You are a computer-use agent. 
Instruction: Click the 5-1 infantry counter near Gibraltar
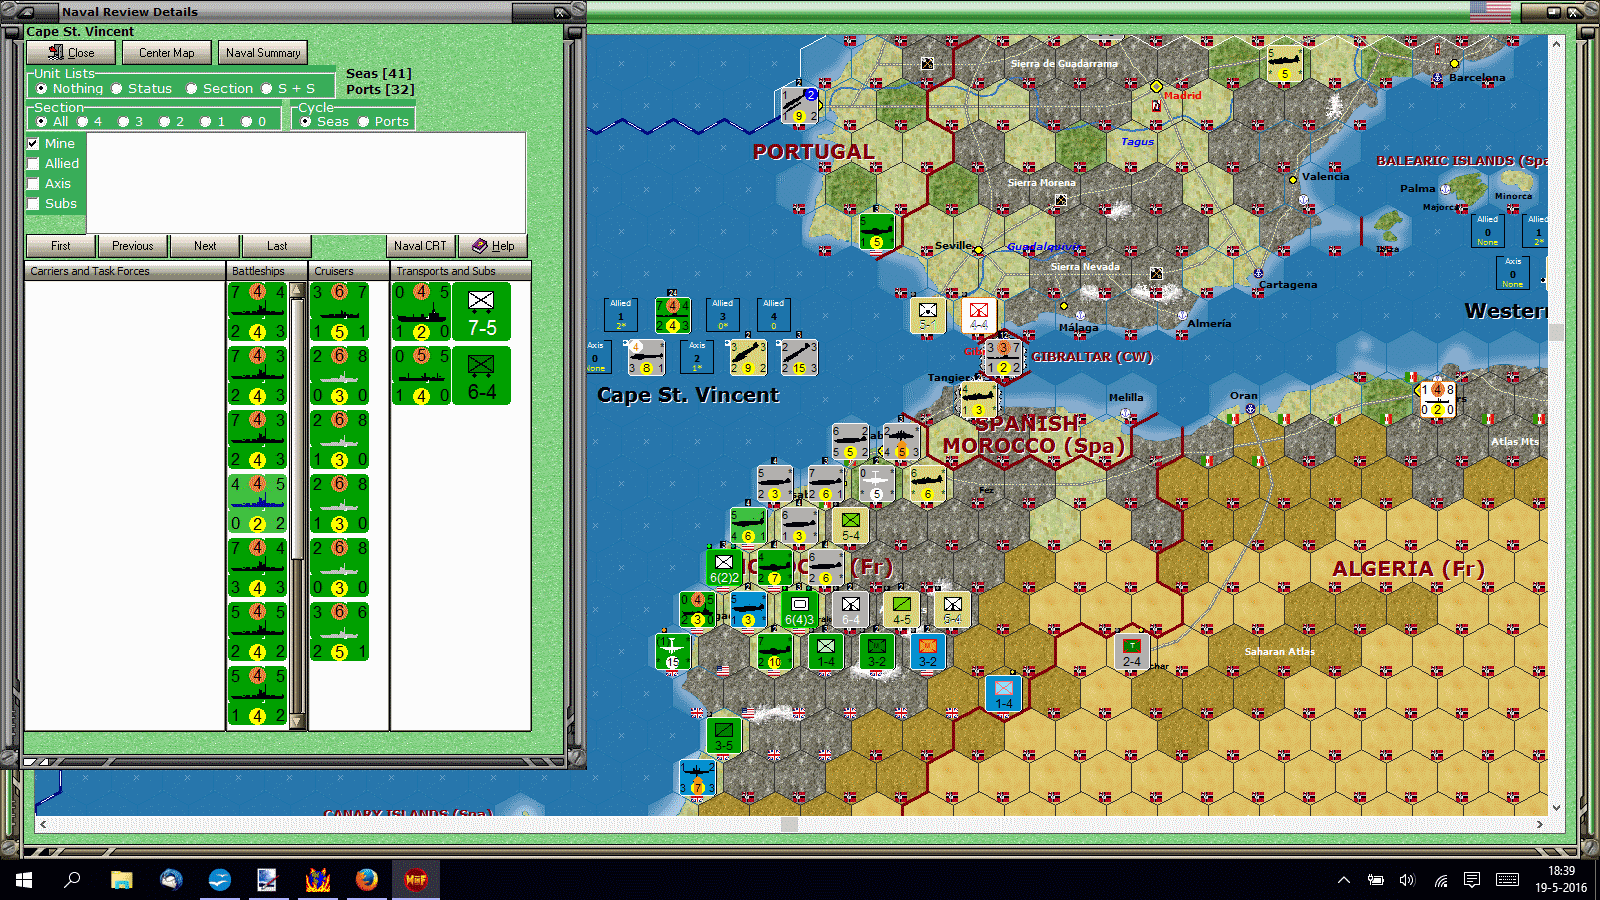coord(928,315)
